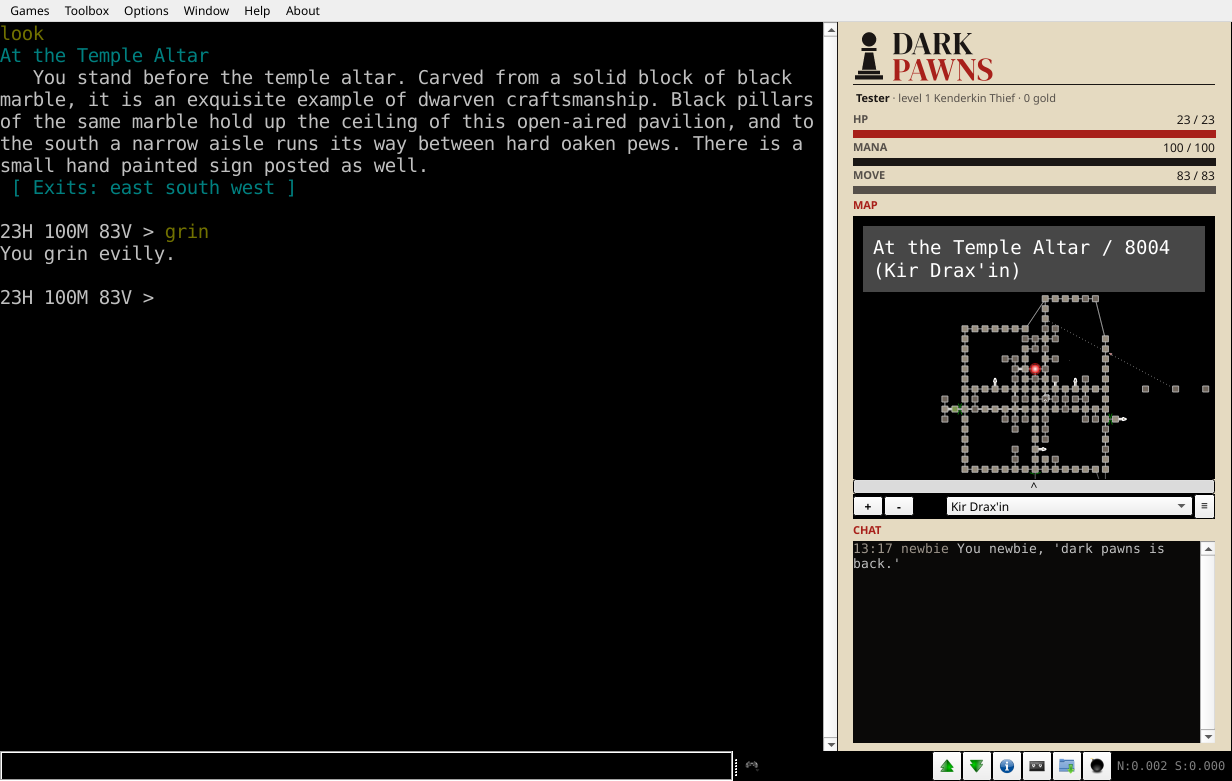Click the green up arrow toolbar icon
The width and height of the screenshot is (1232, 781).
(947, 766)
